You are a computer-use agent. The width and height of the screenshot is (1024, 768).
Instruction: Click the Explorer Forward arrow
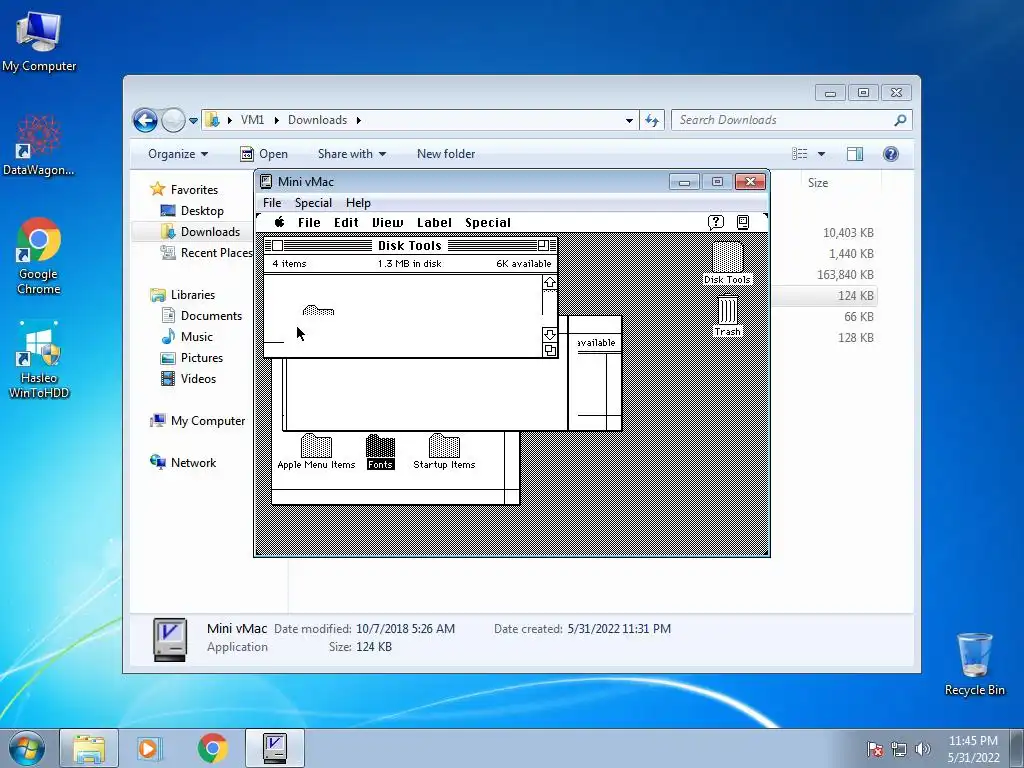point(173,120)
